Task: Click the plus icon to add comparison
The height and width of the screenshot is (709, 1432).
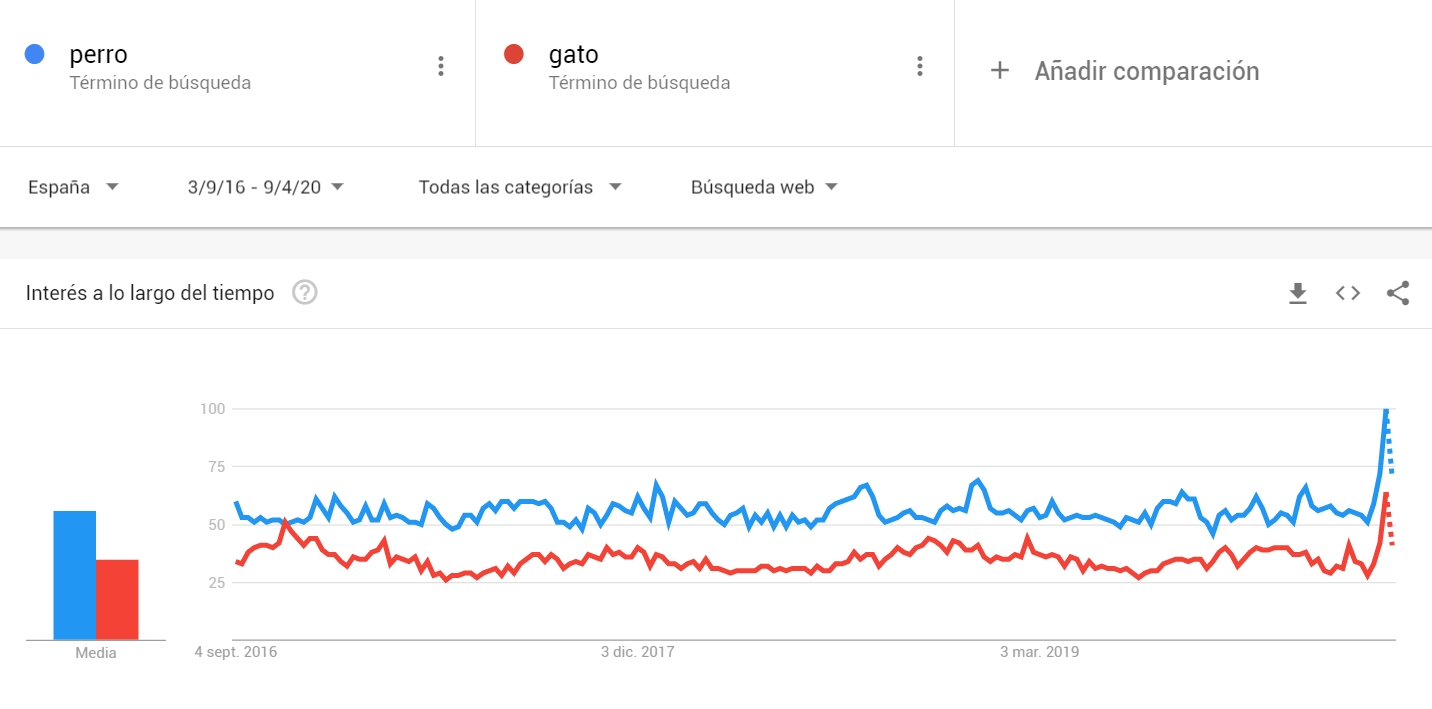Action: coord(999,71)
